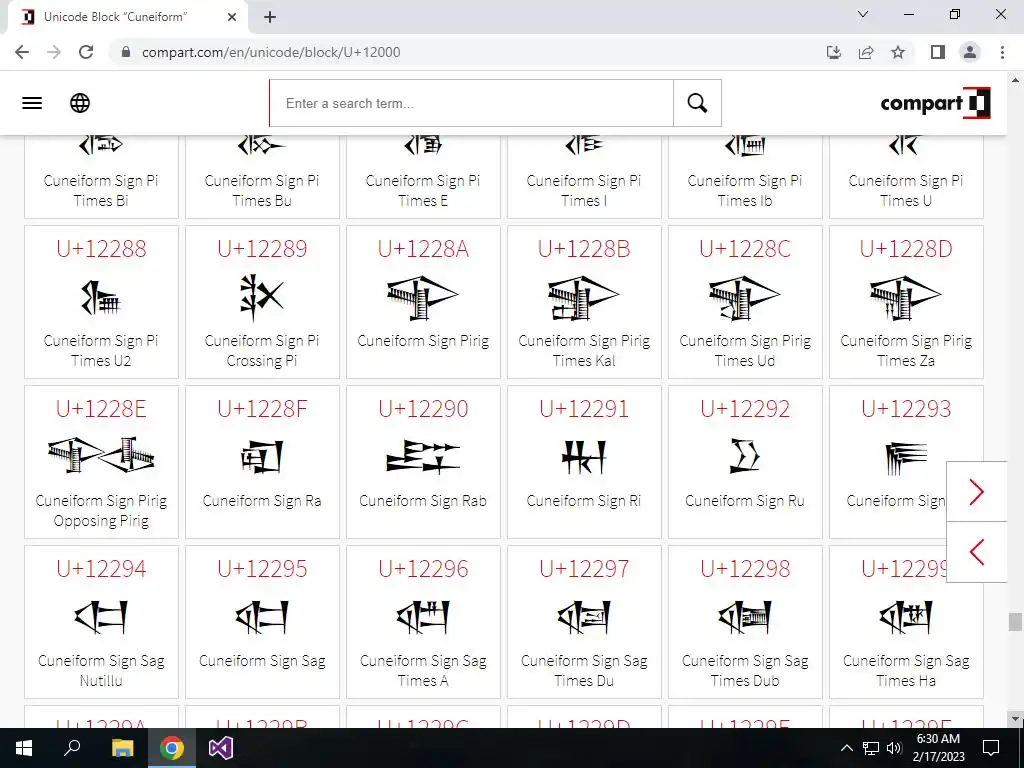
Task: Open the Pi Times Bu card
Action: coord(262,177)
